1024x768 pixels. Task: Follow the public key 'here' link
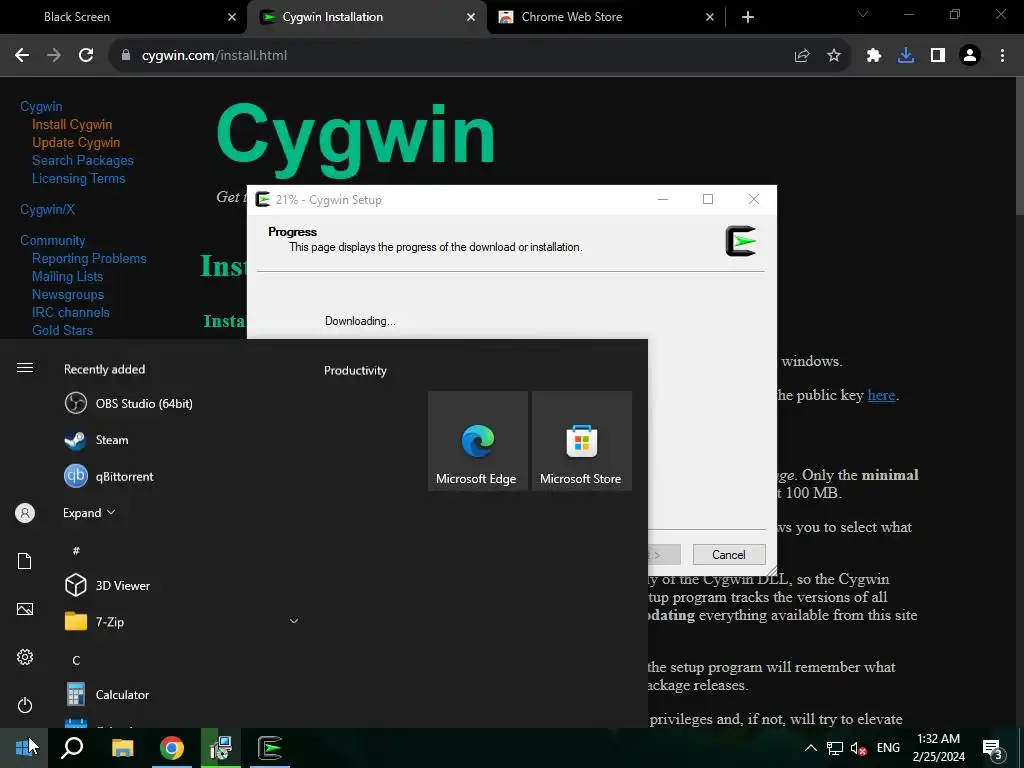point(881,395)
